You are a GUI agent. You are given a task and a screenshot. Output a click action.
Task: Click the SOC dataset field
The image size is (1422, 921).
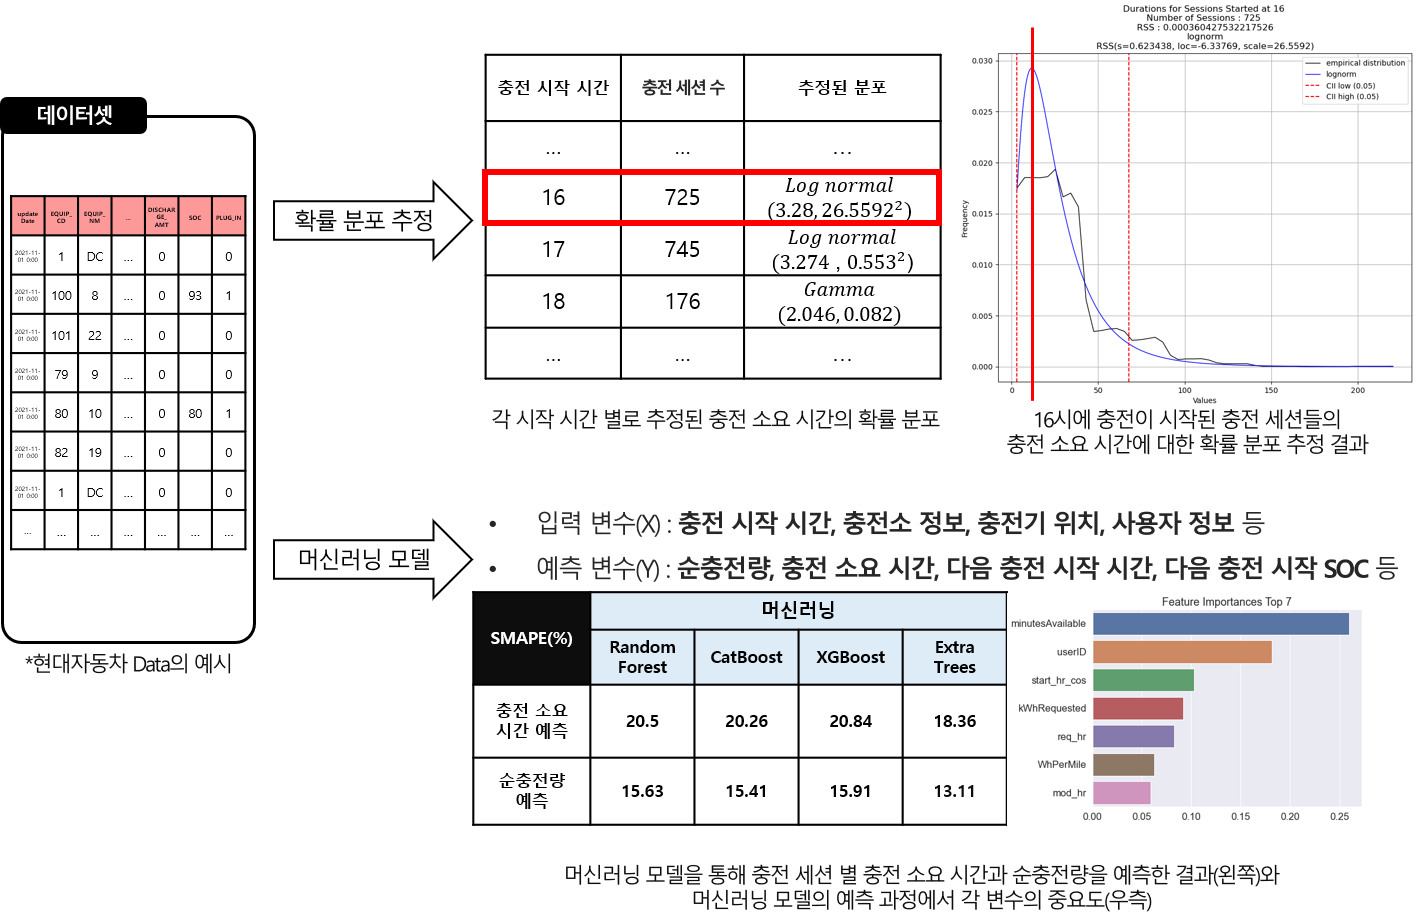pyautogui.click(x=195, y=216)
